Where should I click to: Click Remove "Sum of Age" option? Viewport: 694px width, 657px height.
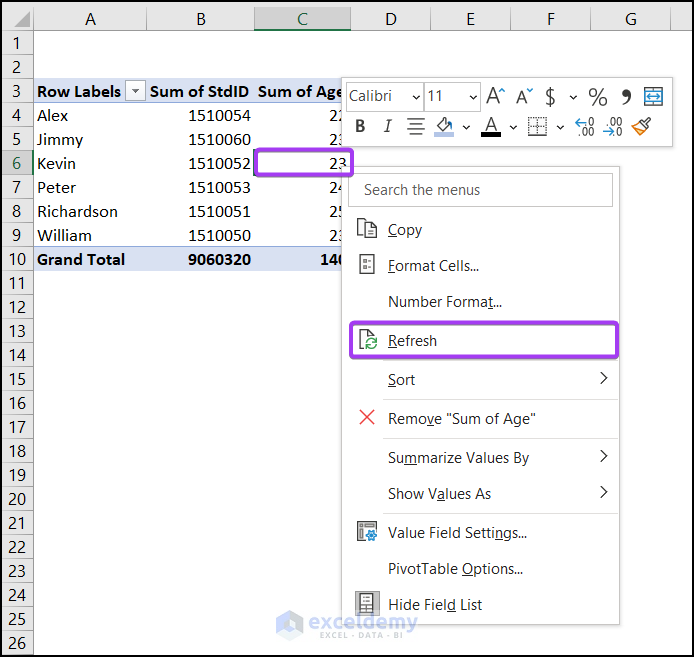pos(461,419)
